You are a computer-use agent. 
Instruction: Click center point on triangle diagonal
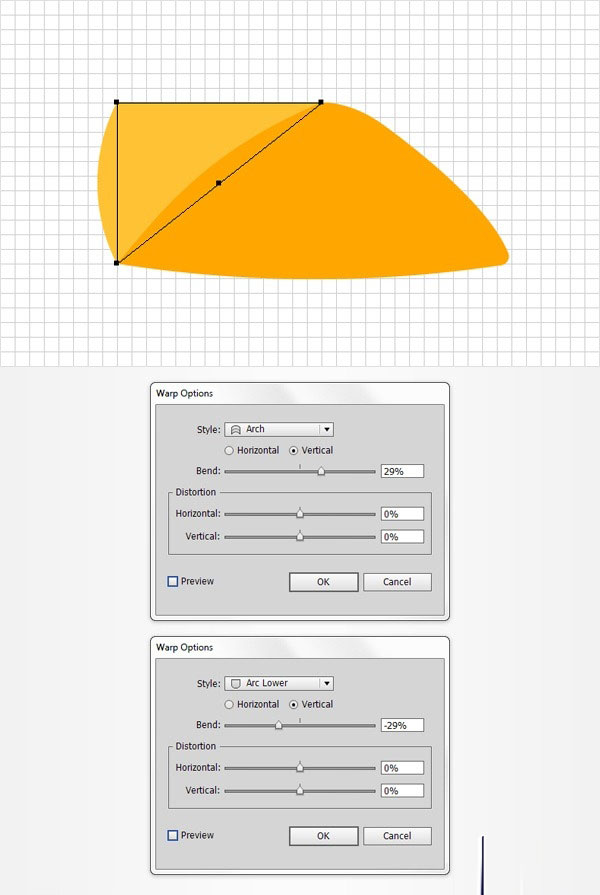click(x=219, y=183)
